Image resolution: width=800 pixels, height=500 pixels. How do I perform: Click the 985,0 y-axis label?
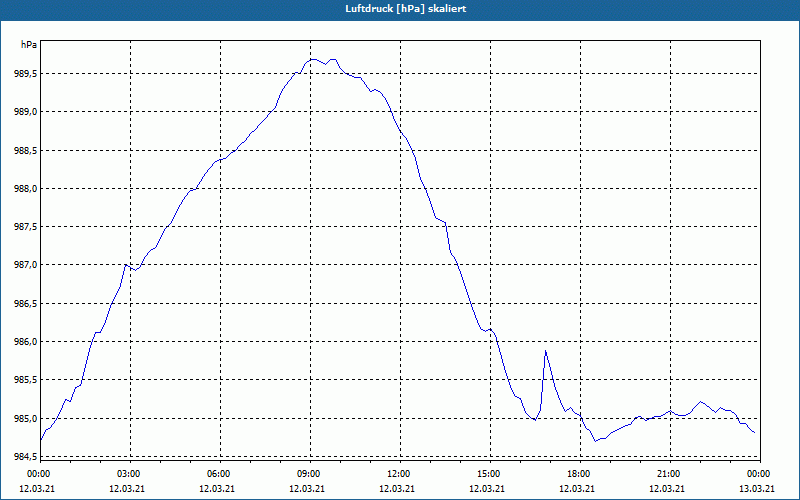pos(26,418)
